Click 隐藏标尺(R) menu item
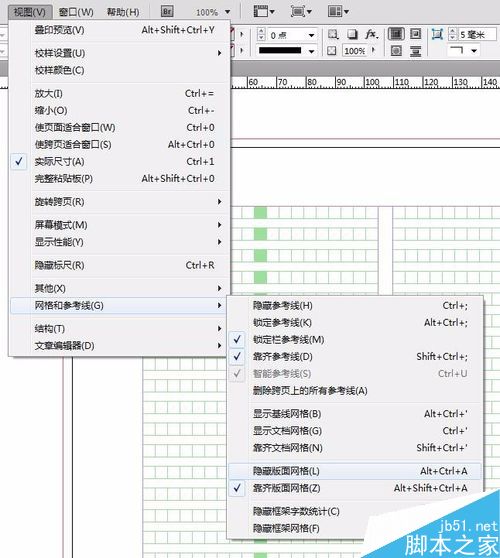 tap(120, 265)
